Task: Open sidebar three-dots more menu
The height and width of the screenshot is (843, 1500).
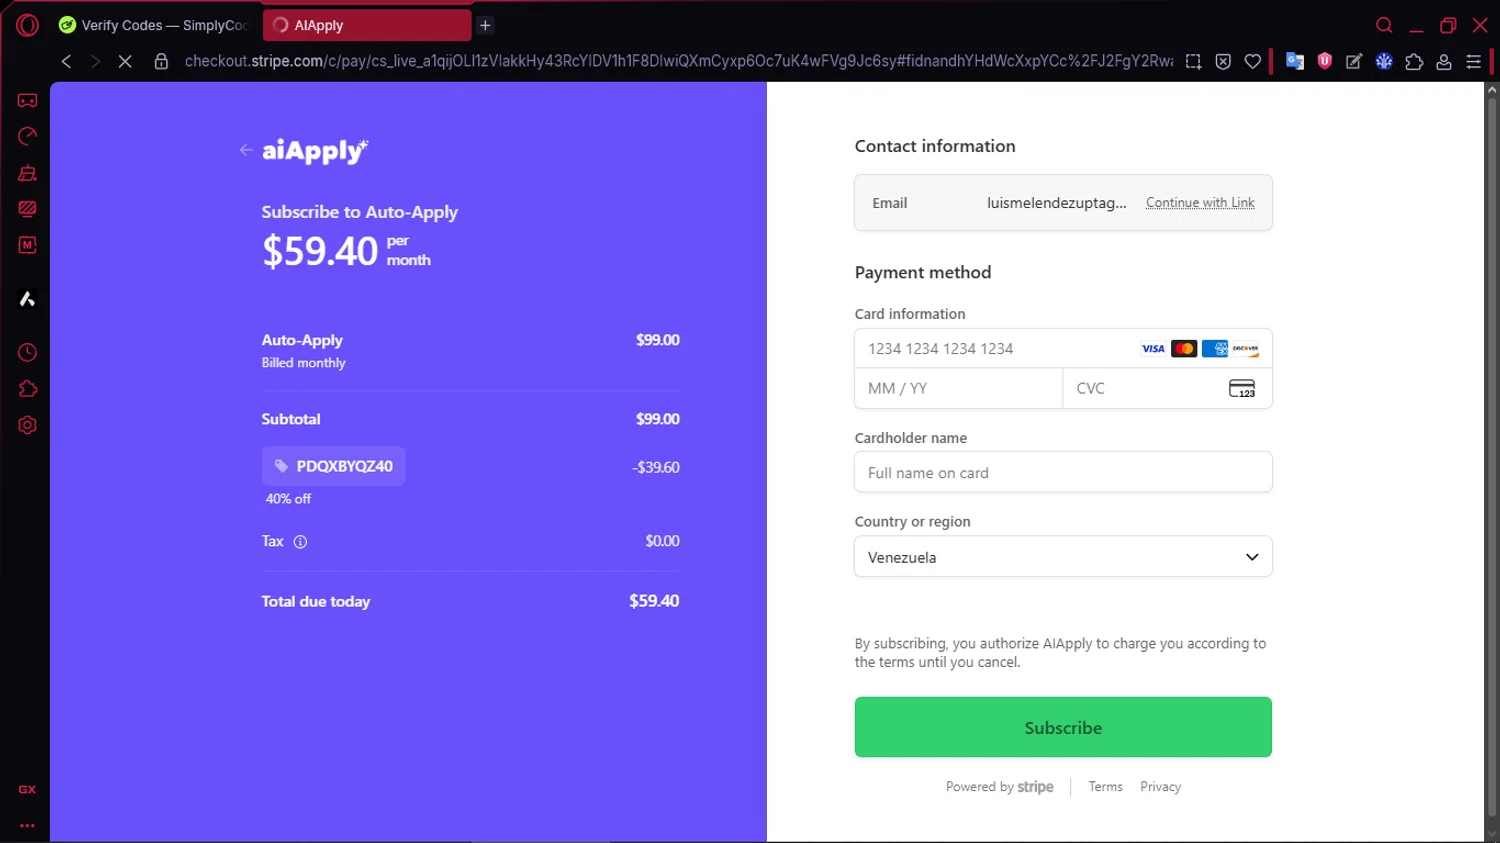Action: tap(27, 825)
